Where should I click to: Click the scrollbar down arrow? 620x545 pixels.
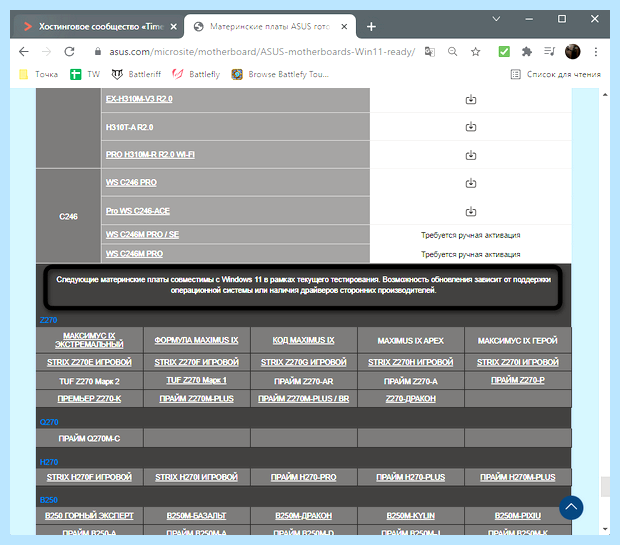click(x=605, y=529)
